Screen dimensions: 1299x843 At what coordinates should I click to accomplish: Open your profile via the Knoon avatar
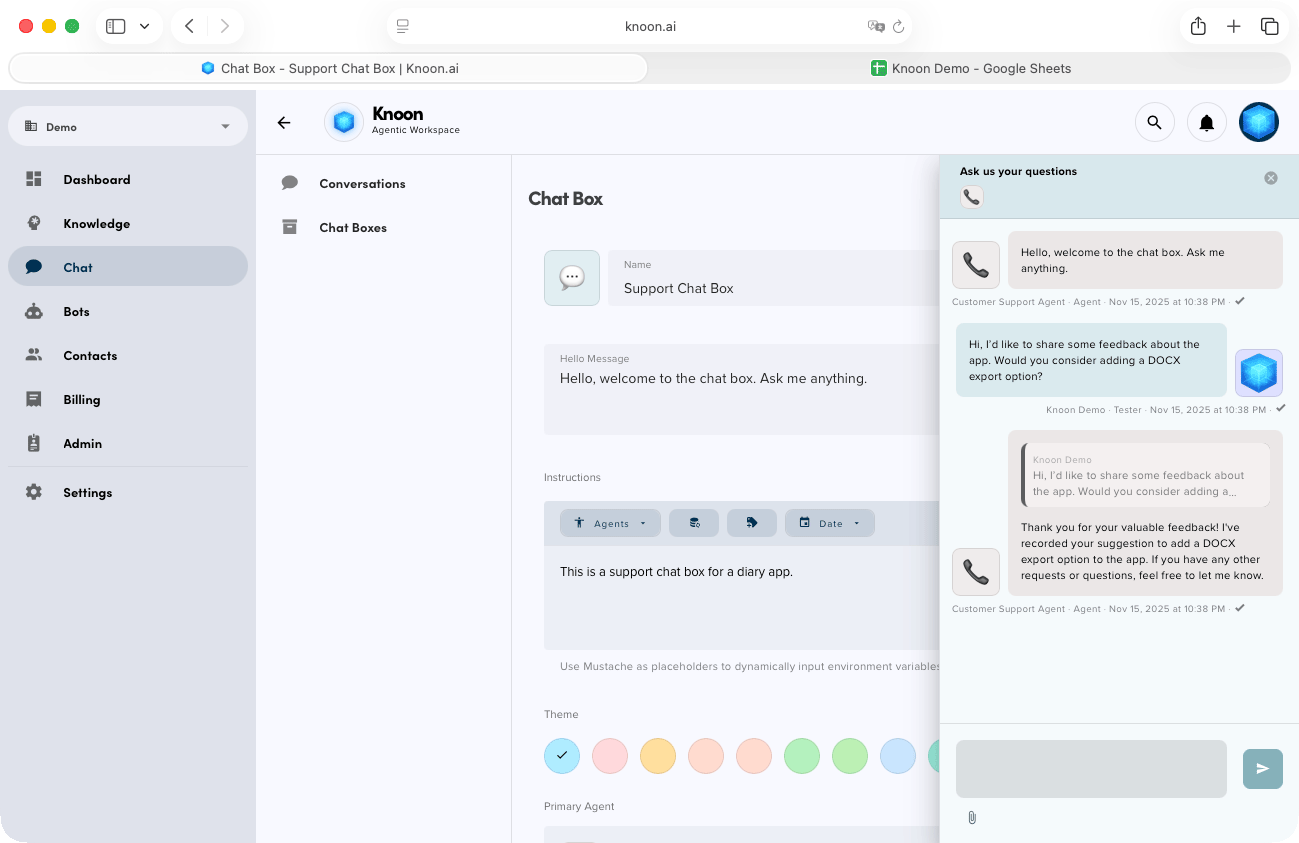click(1259, 121)
